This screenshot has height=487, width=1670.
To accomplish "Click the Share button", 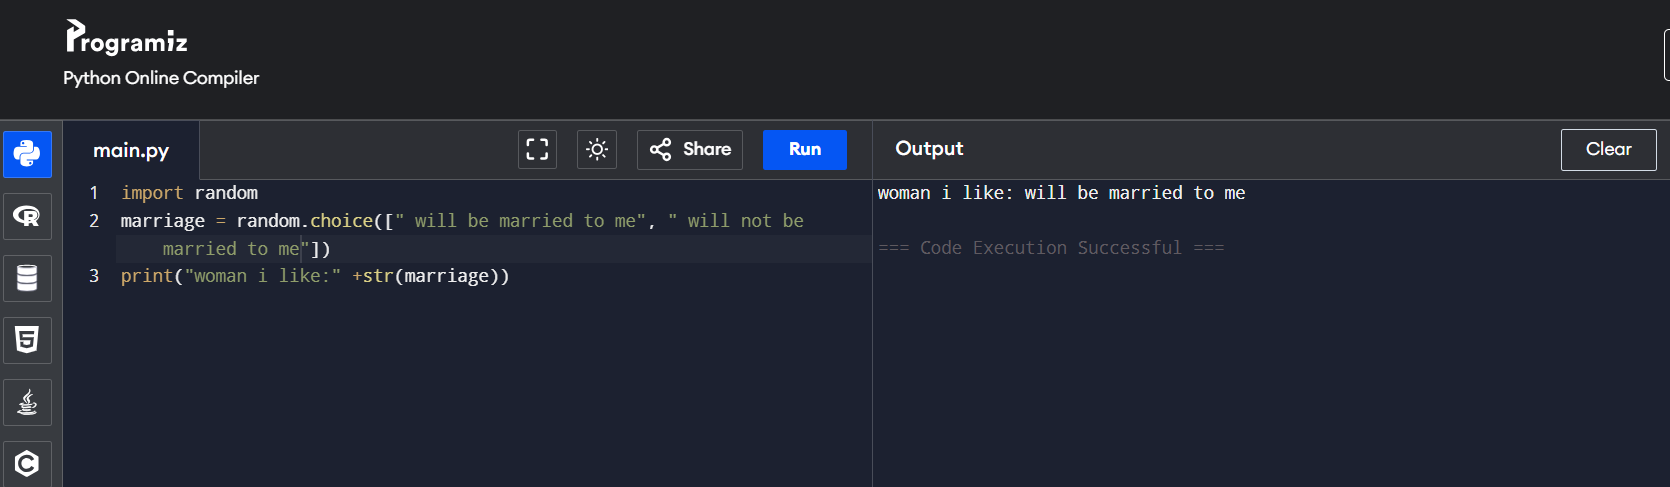I will pos(690,150).
